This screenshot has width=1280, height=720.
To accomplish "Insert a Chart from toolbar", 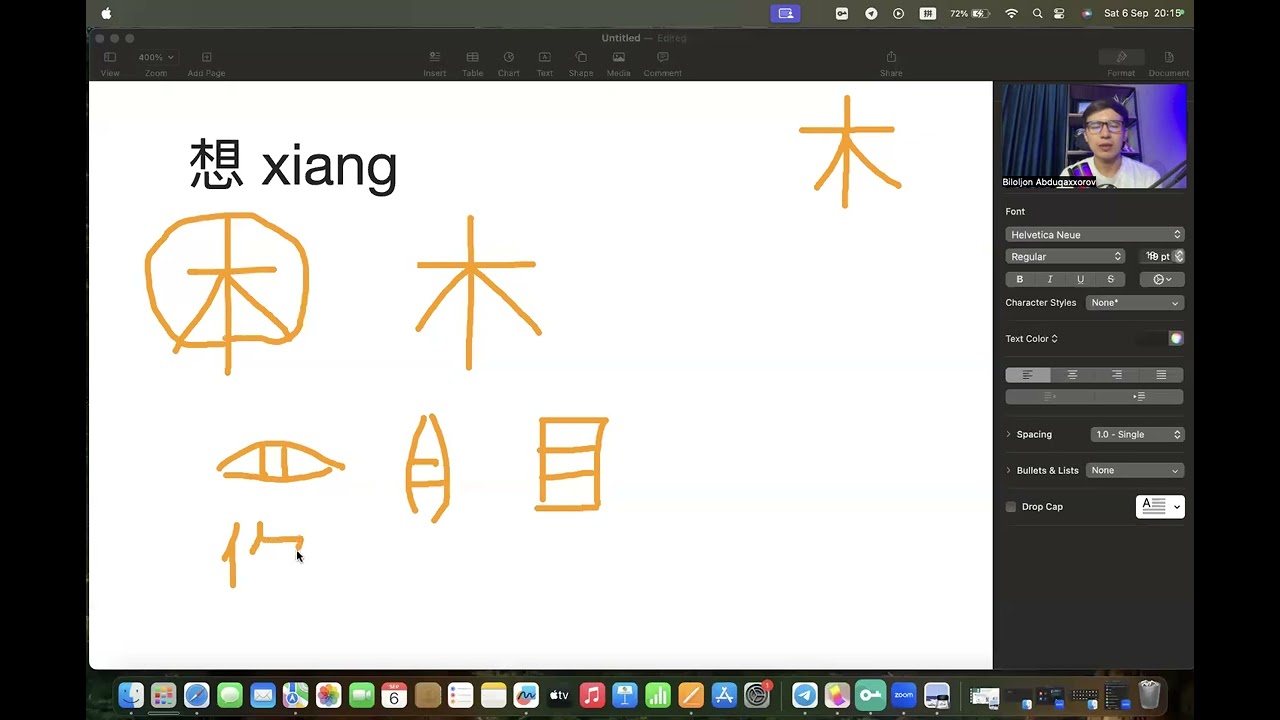I will (508, 63).
